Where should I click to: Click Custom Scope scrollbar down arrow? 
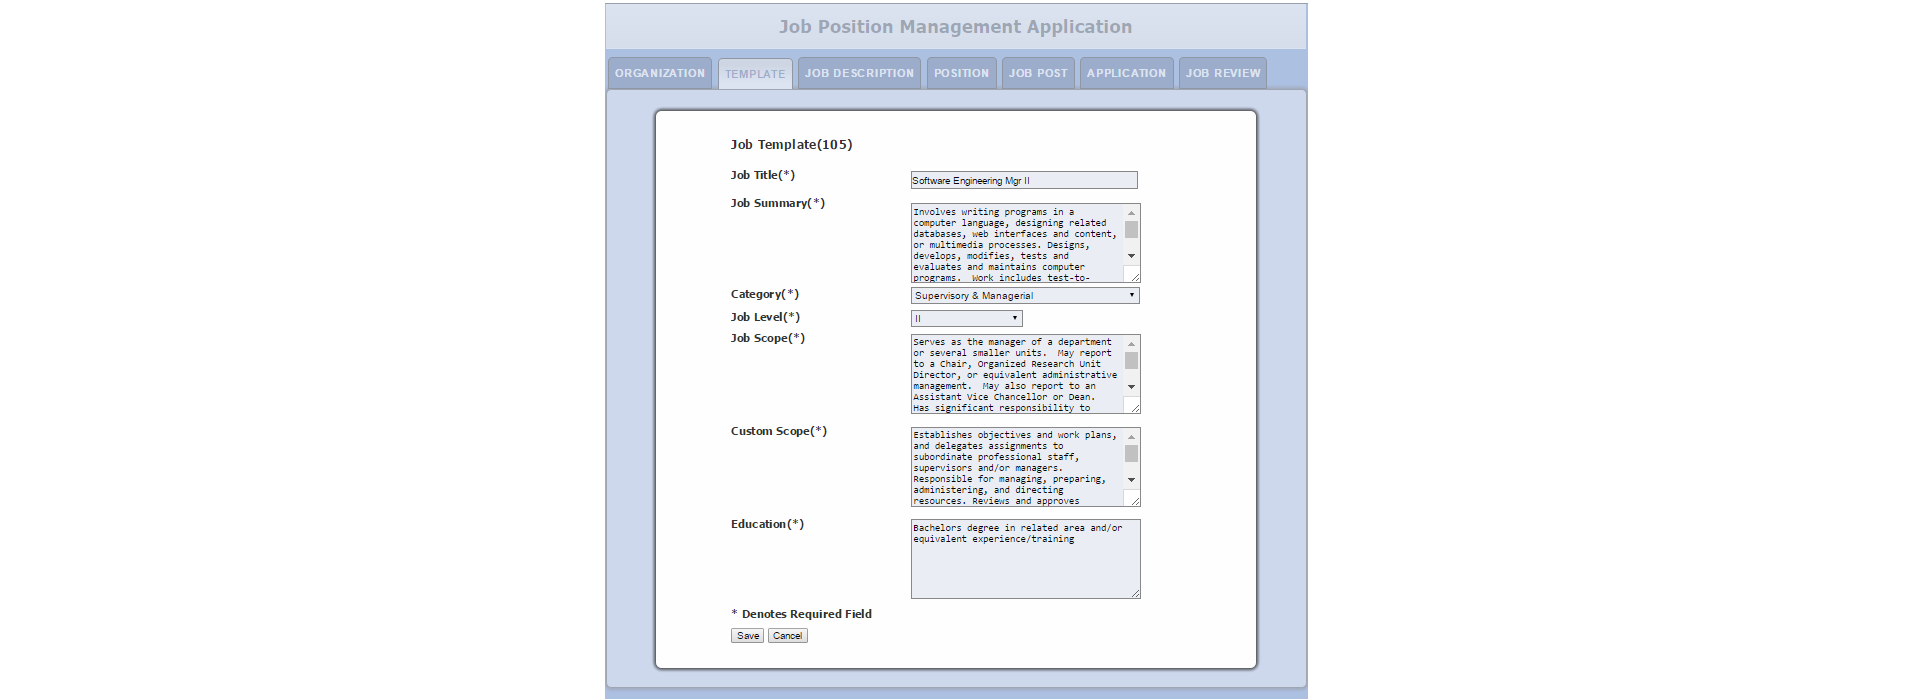1132,480
